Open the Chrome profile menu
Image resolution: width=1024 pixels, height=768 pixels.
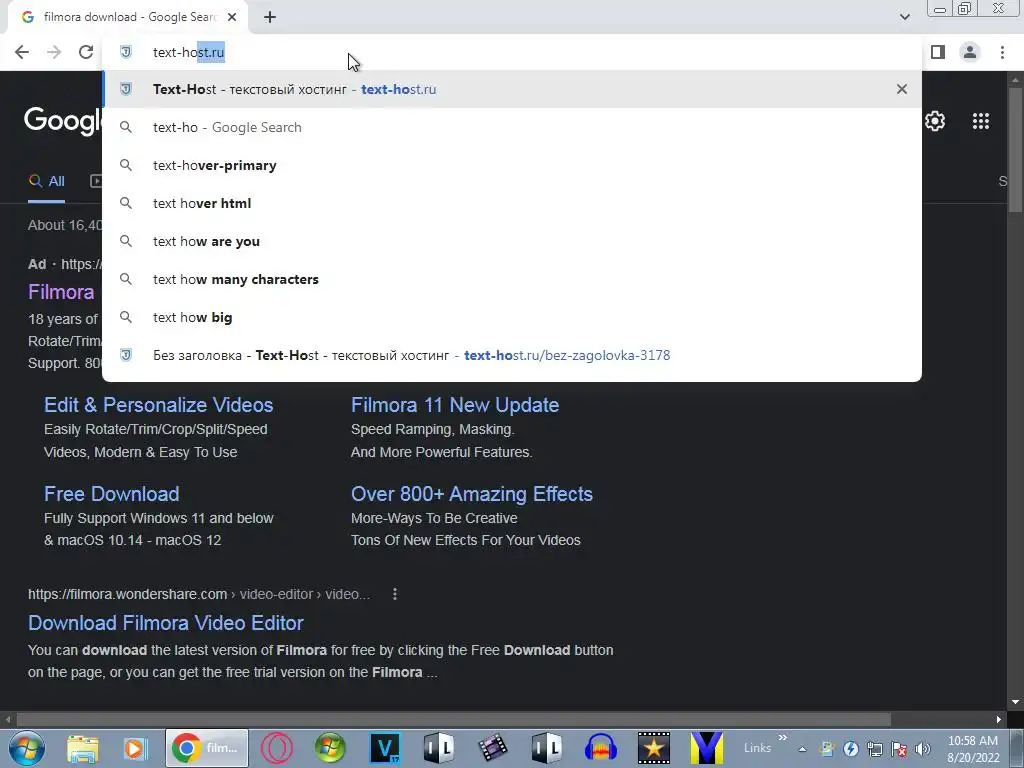[x=970, y=52]
